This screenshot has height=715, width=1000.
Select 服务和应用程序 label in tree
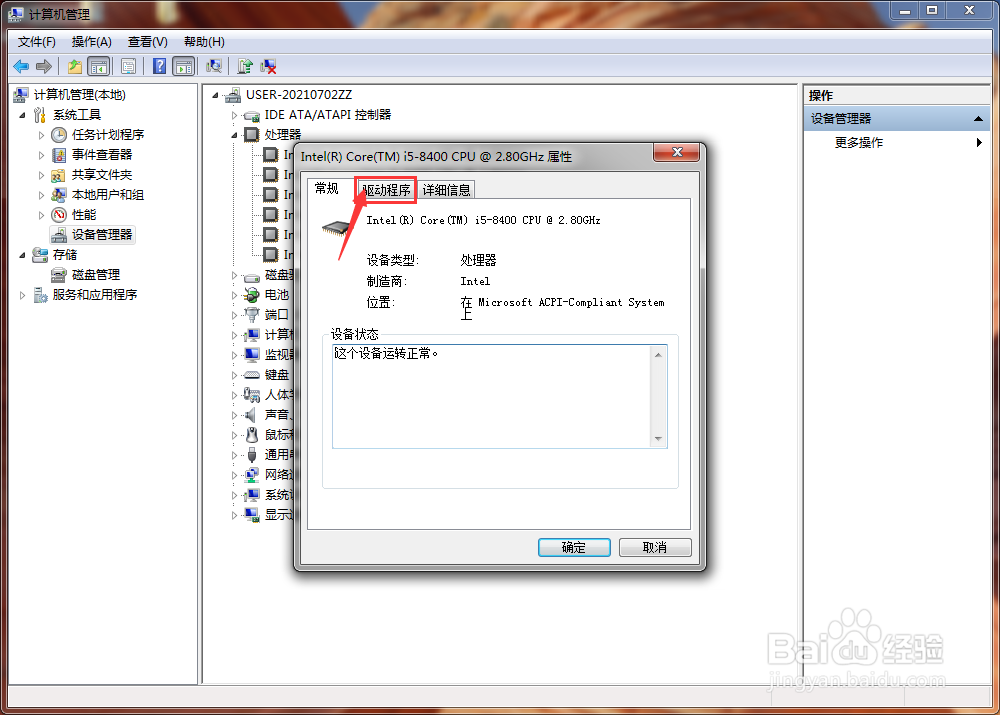[x=94, y=295]
